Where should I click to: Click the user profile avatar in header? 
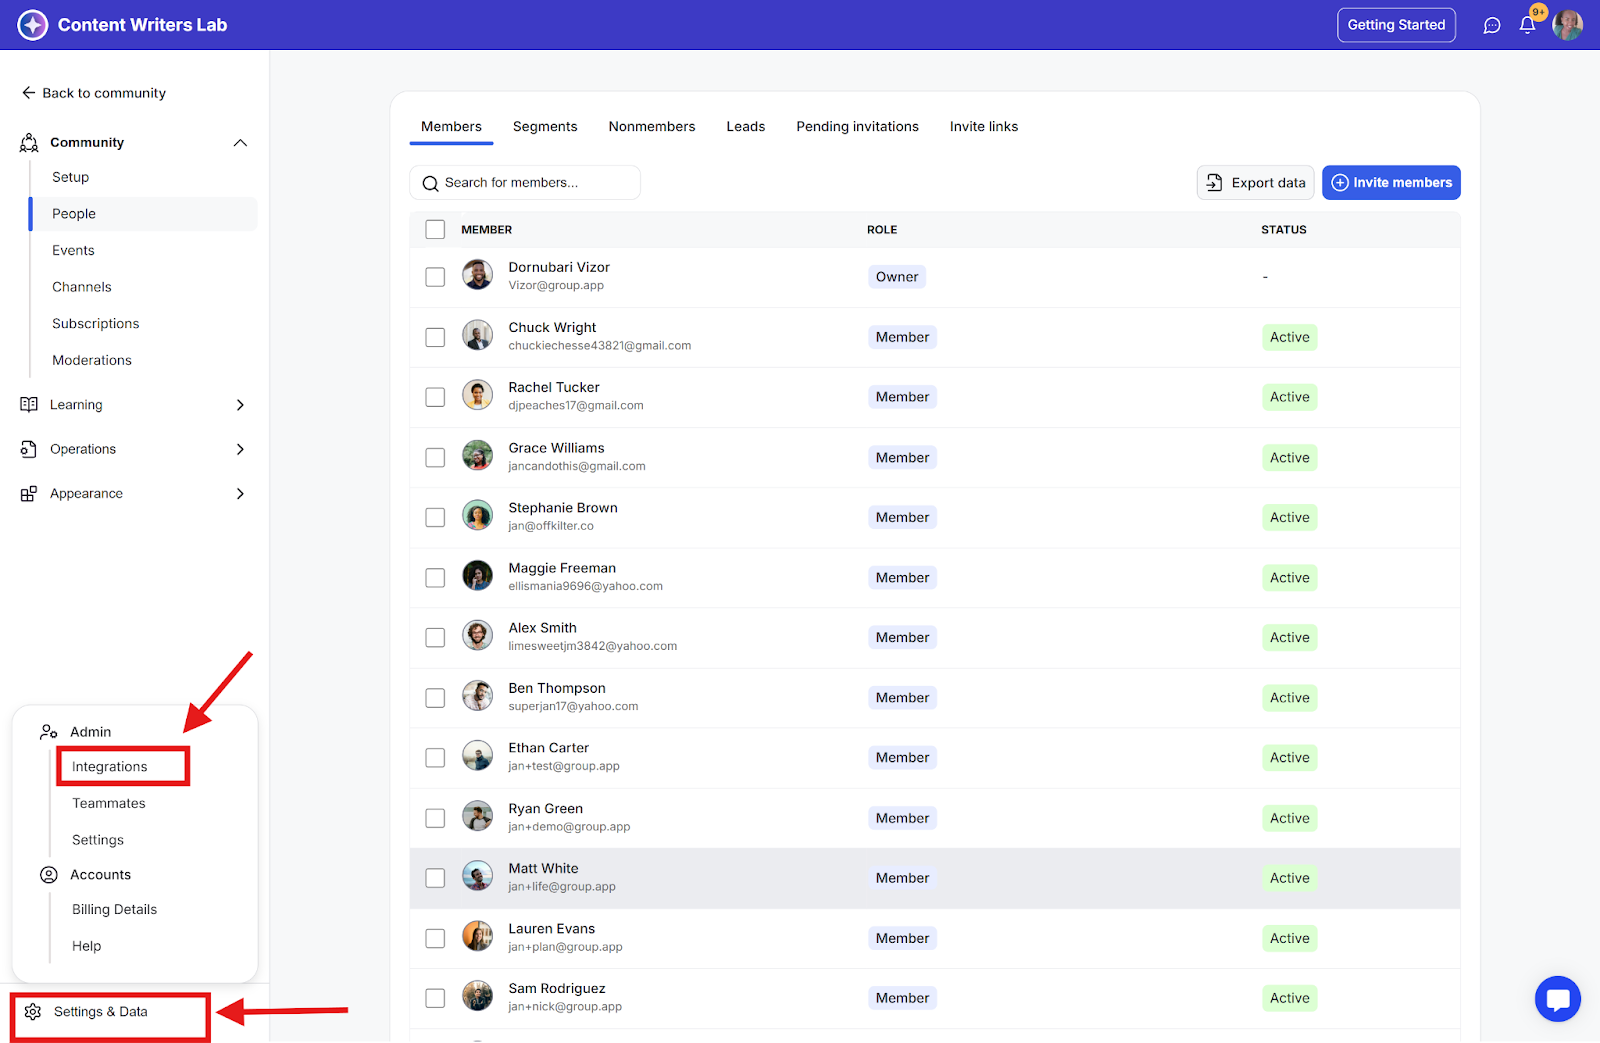pos(1567,25)
